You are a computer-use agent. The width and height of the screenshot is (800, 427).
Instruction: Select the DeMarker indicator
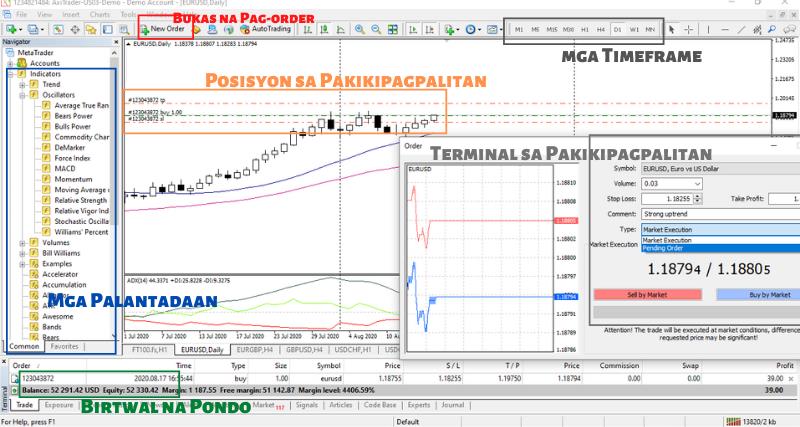69,147
